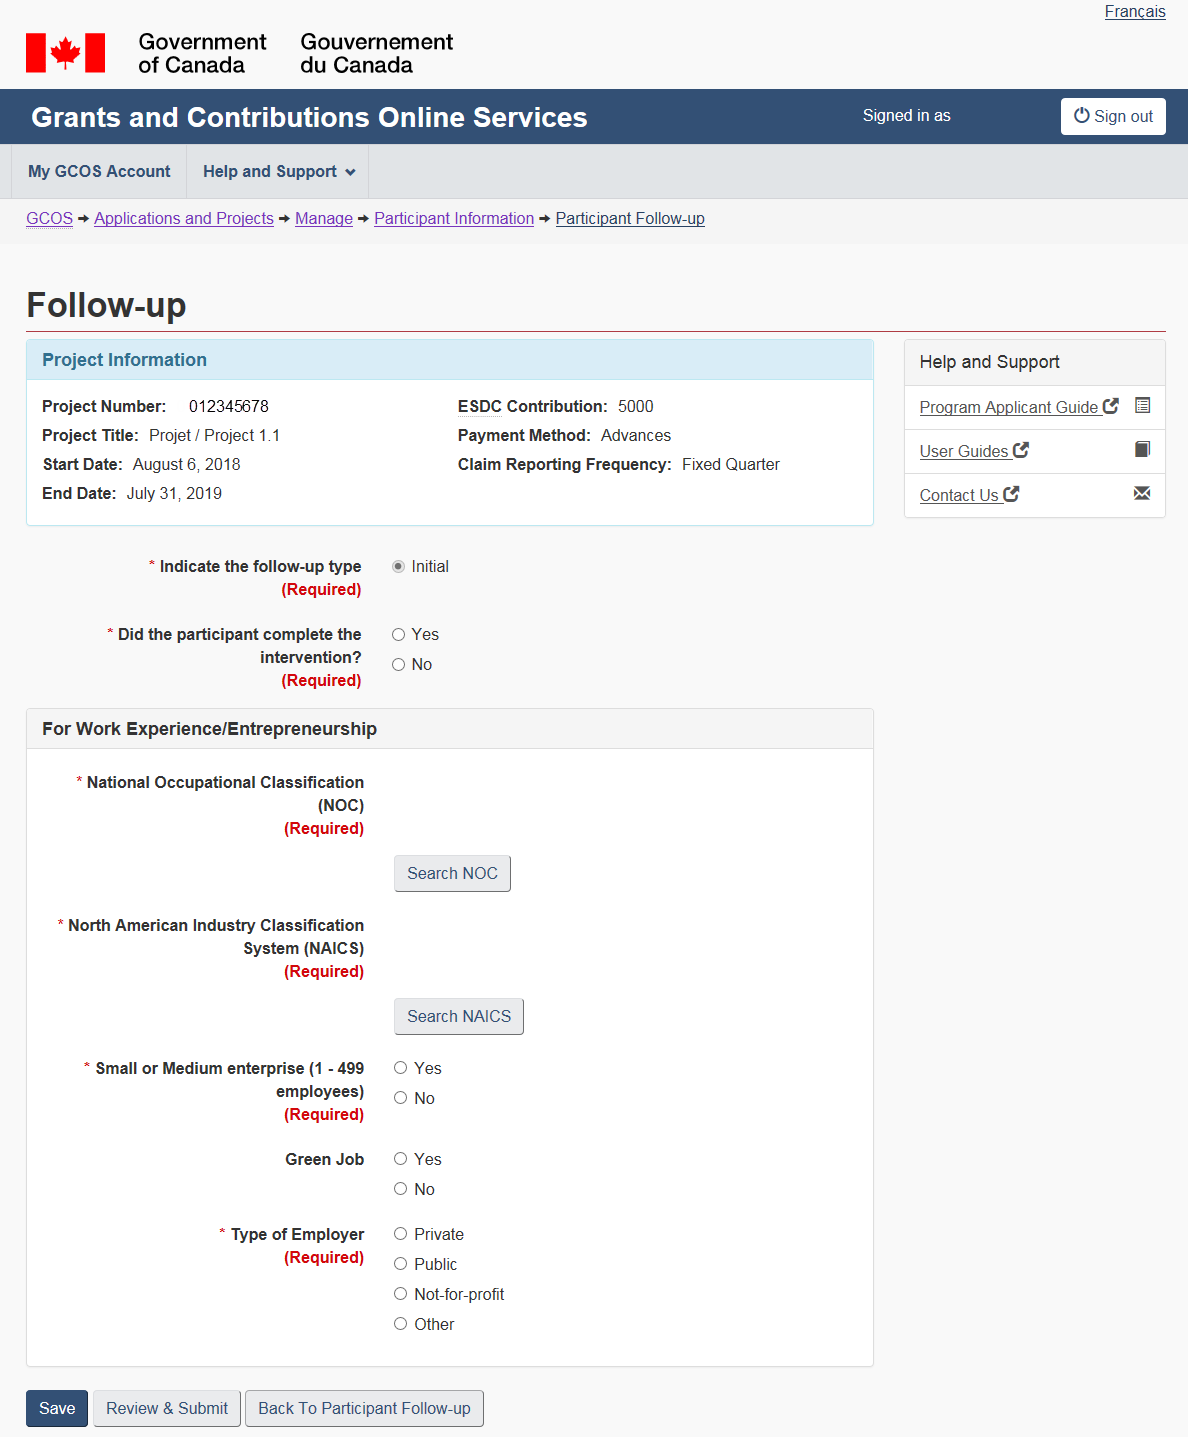Screen dimensions: 1188x1437
Task: Click the list icon beside Program Applicant Guide
Action: (1142, 406)
